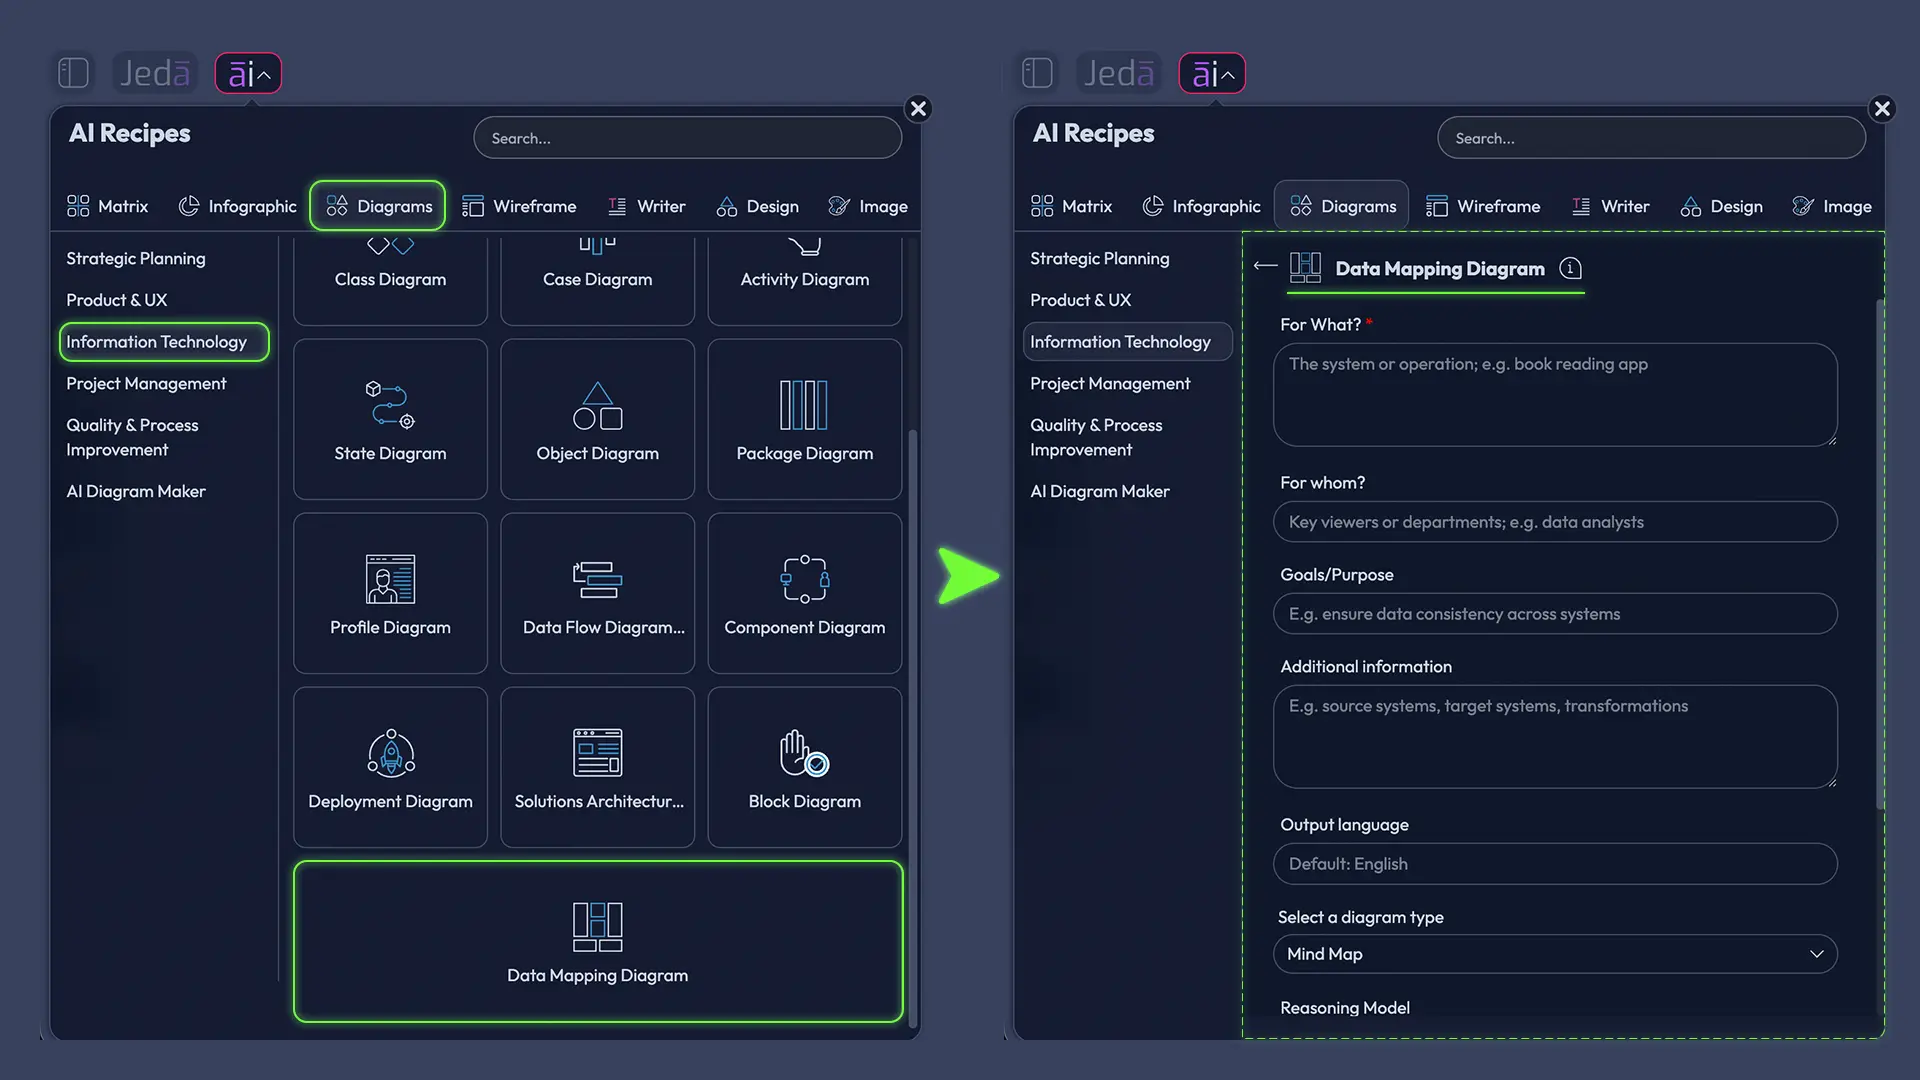Expand the Mind Map diagram type dropdown
1920x1080 pixels.
click(x=1555, y=954)
